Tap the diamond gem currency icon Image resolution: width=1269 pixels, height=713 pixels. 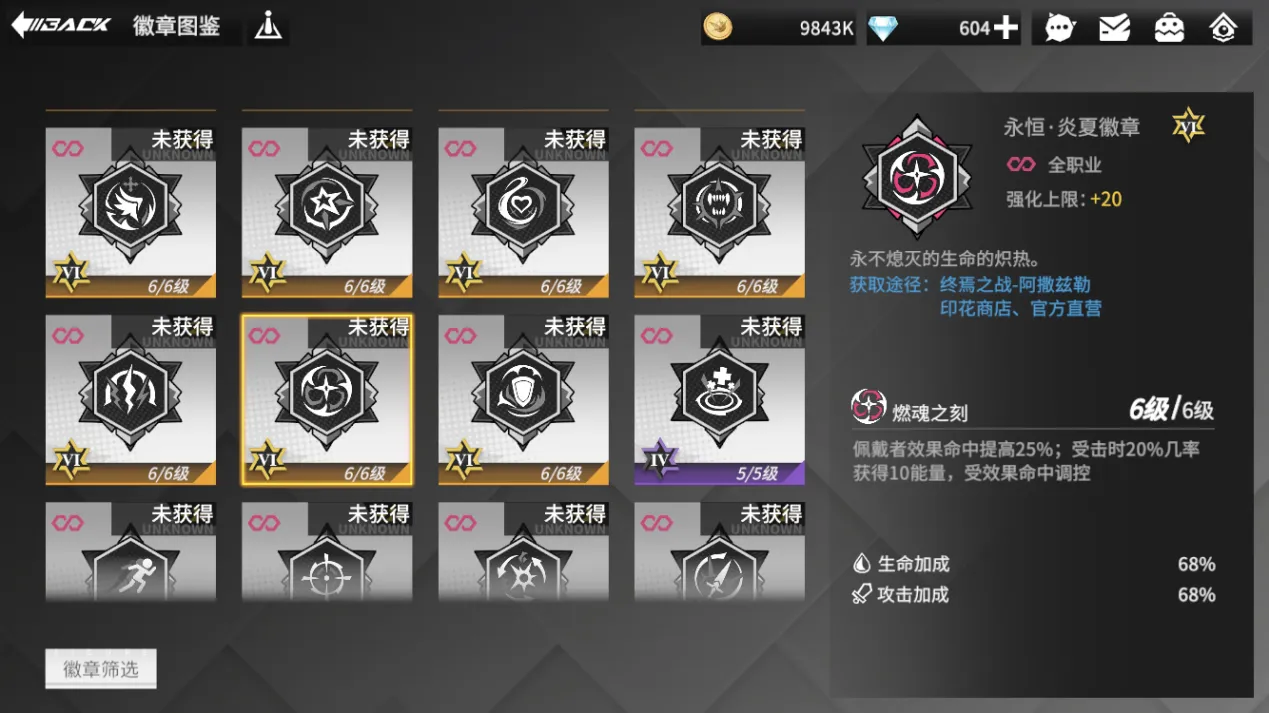coord(883,28)
